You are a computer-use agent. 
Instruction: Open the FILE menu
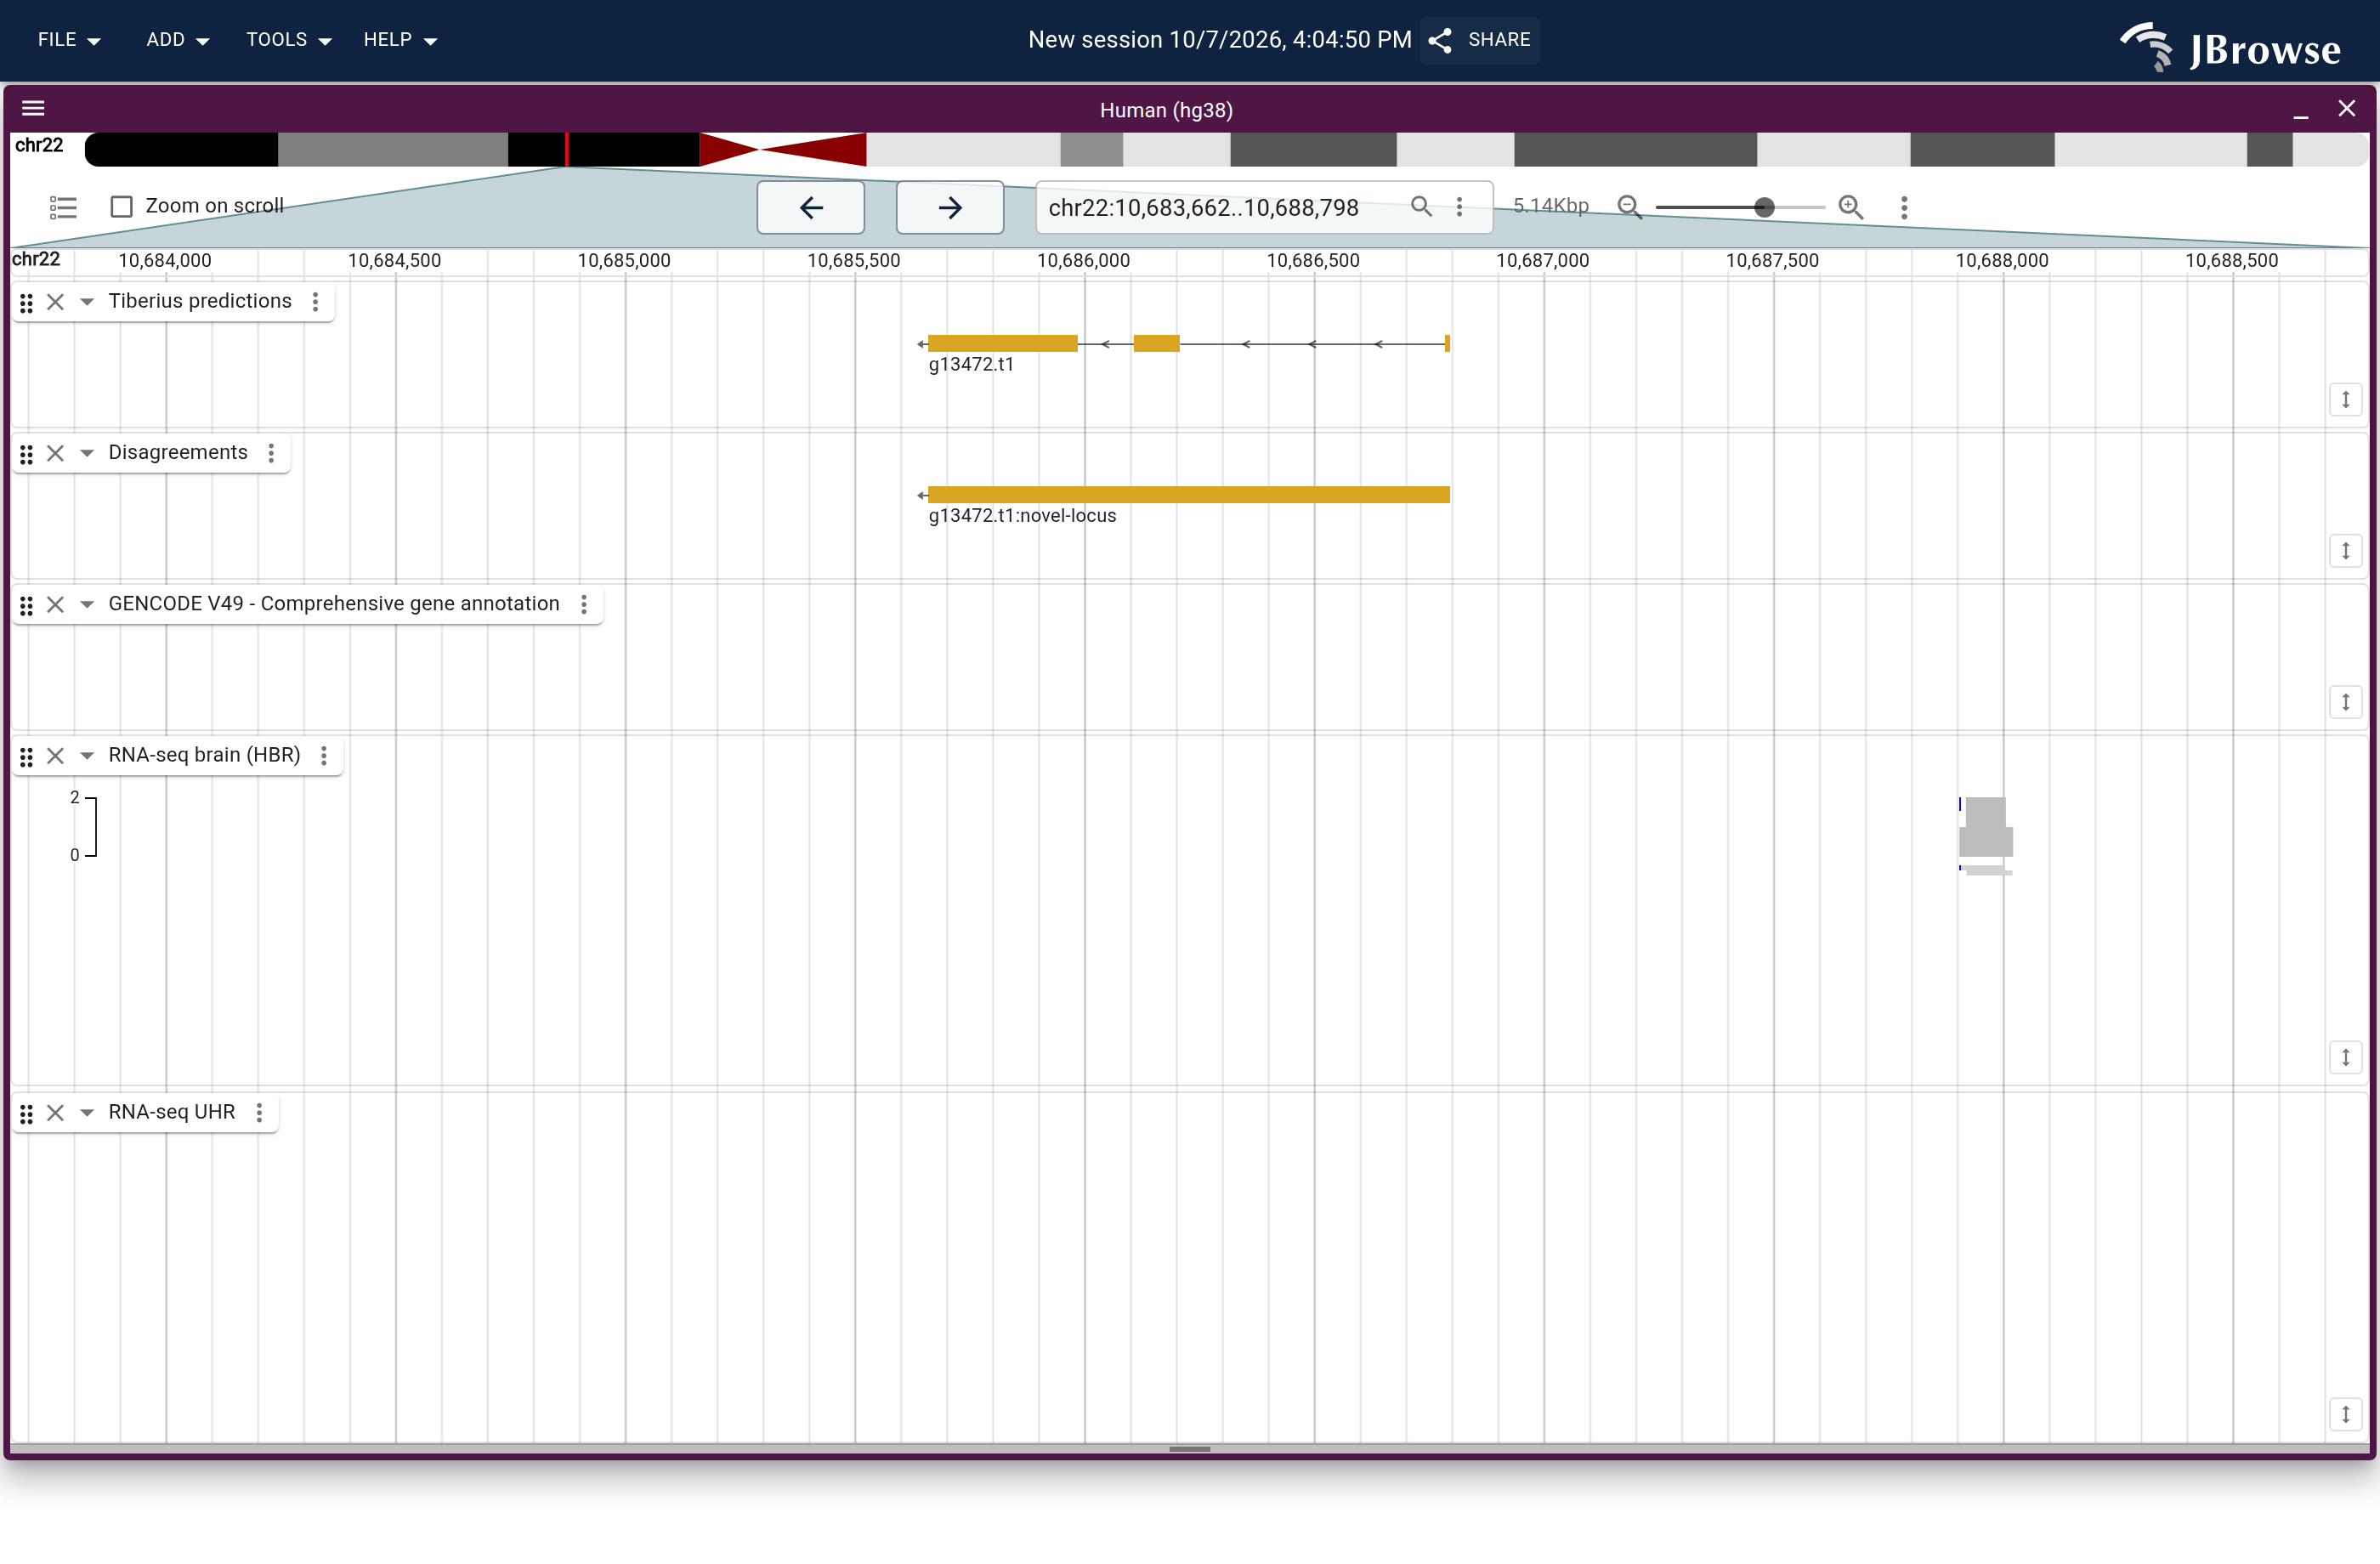(x=69, y=40)
